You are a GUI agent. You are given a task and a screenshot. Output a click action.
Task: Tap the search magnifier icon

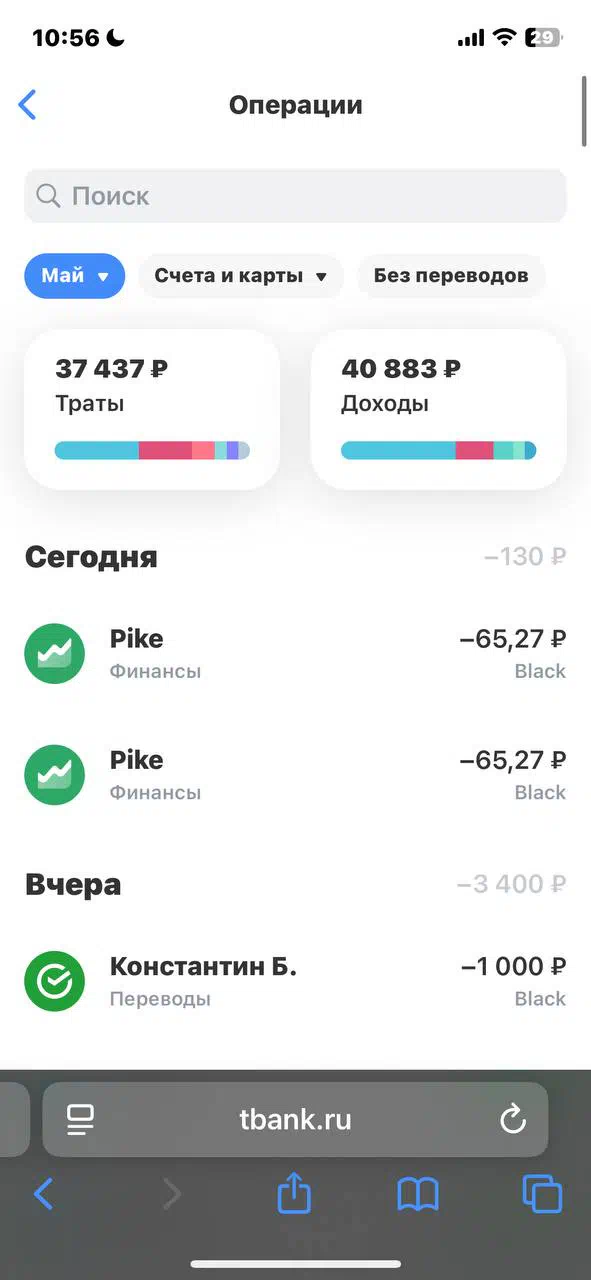pyautogui.click(x=48, y=195)
